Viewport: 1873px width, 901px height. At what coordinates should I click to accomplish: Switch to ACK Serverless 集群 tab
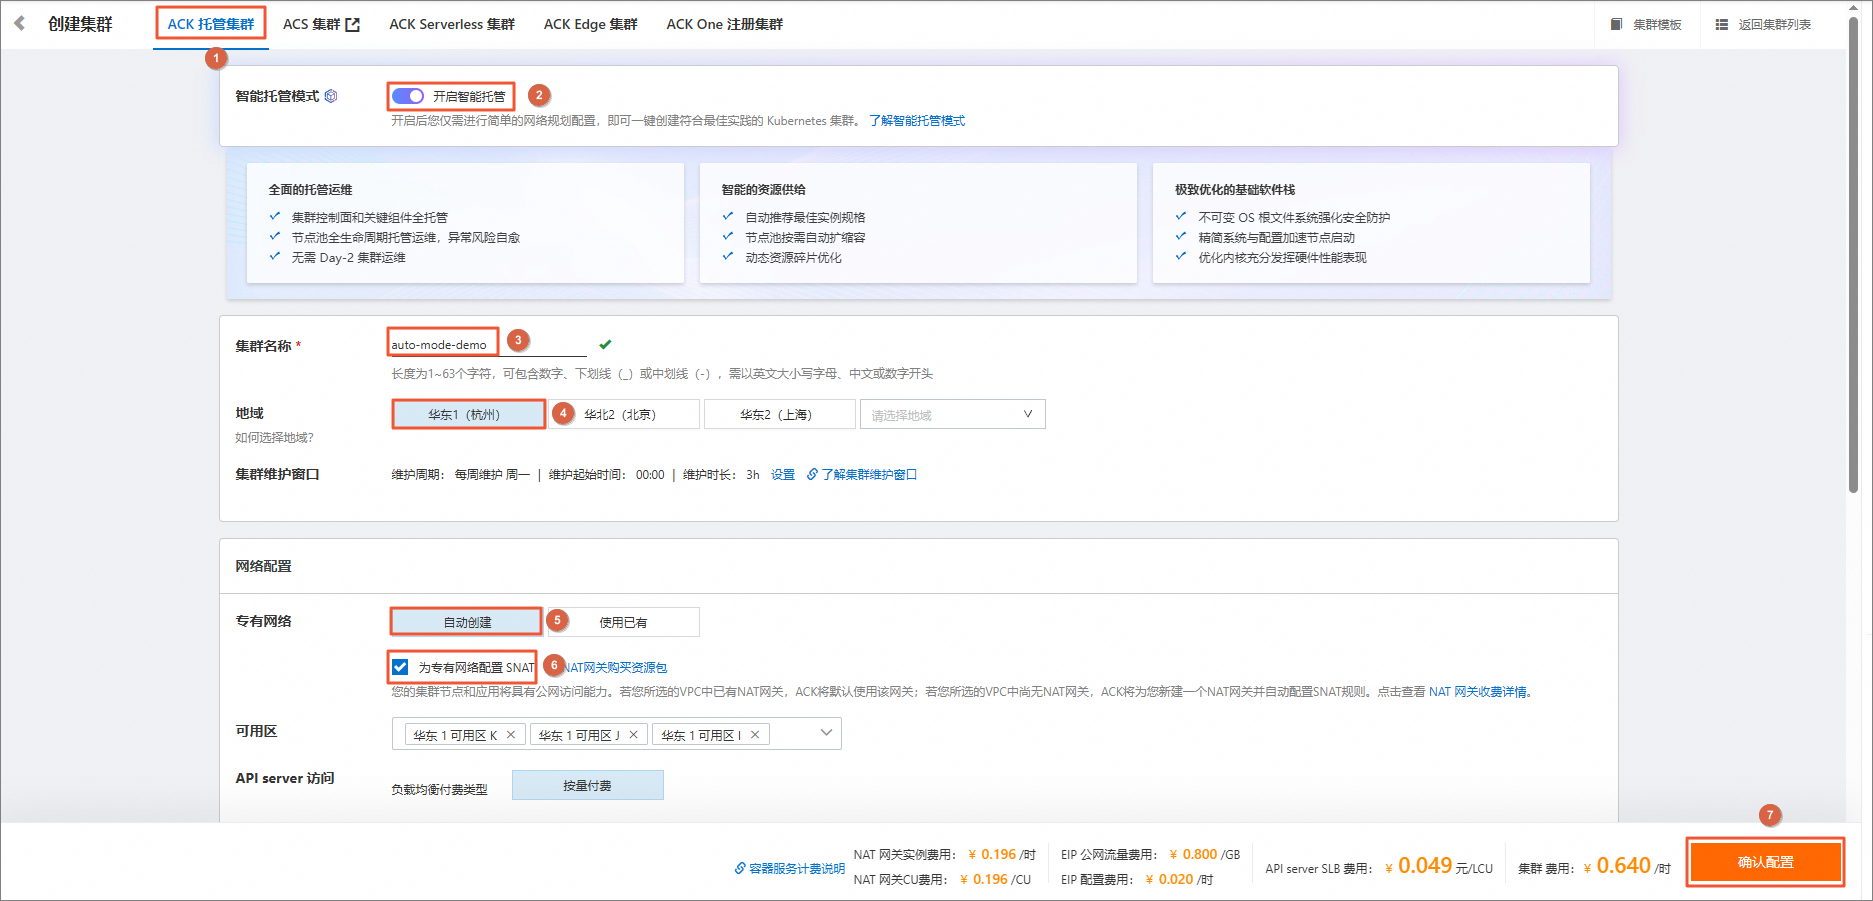click(x=452, y=24)
